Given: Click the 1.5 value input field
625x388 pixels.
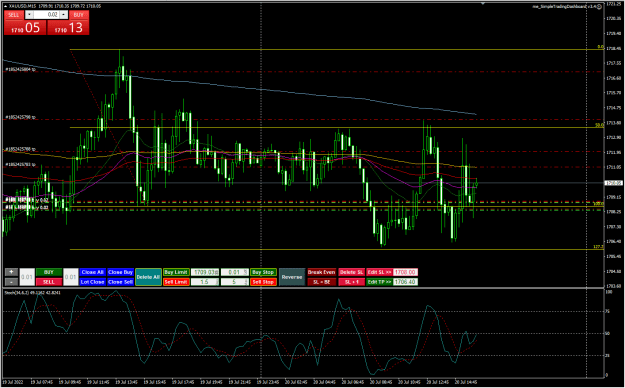Looking at the screenshot, I should click(x=205, y=282).
